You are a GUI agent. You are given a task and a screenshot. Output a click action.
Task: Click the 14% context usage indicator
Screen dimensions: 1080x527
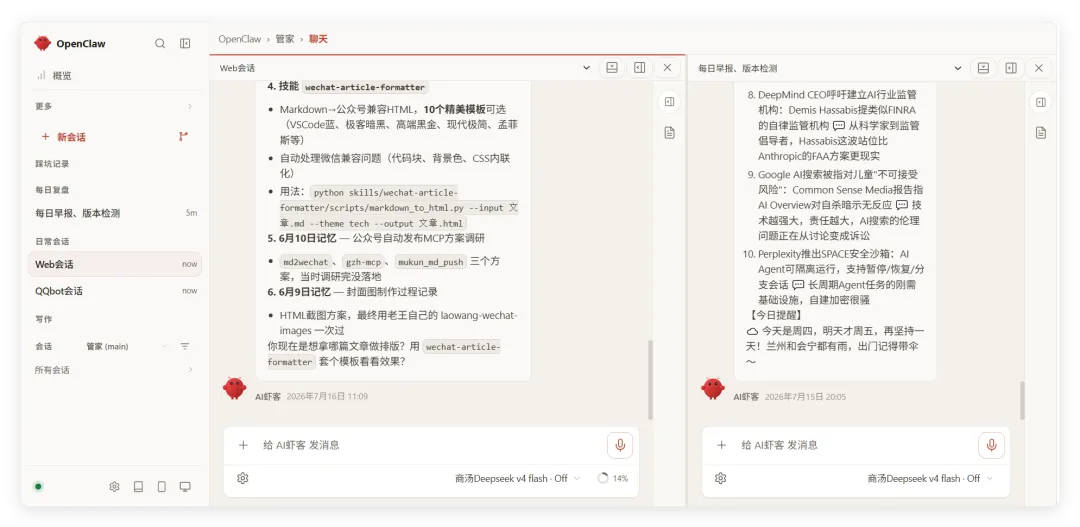coord(612,478)
